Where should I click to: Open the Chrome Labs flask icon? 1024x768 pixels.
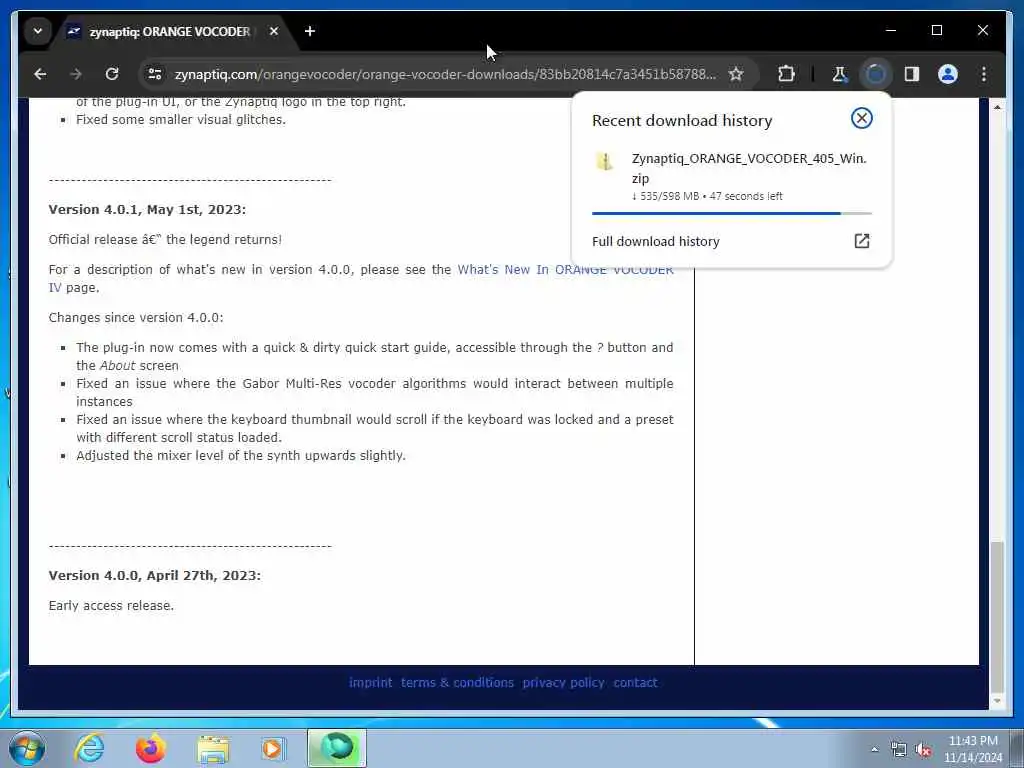(840, 74)
